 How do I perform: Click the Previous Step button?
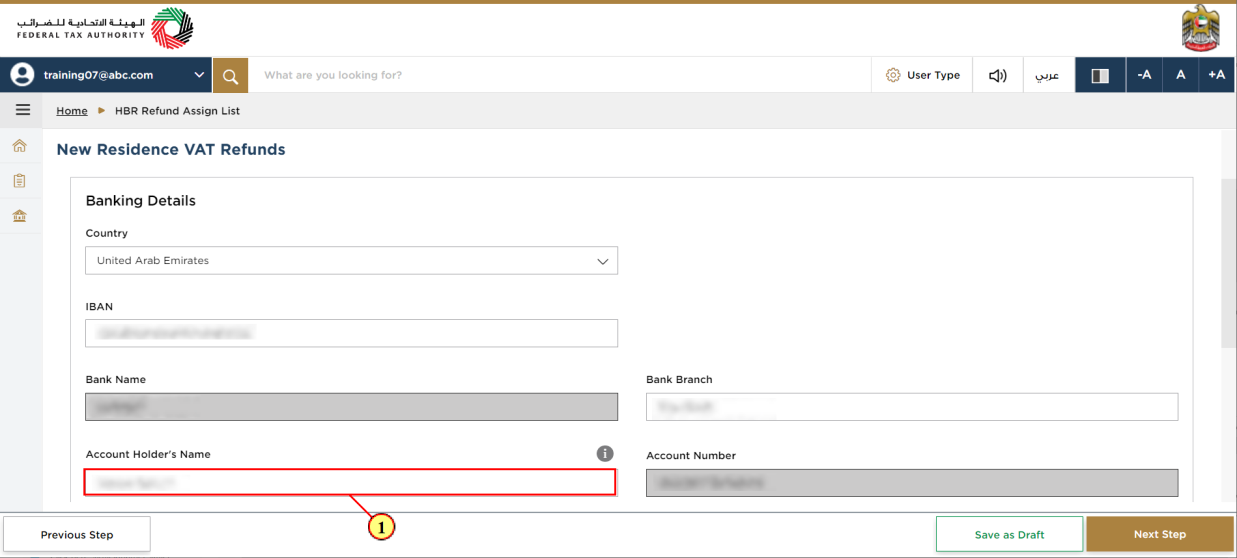77,534
